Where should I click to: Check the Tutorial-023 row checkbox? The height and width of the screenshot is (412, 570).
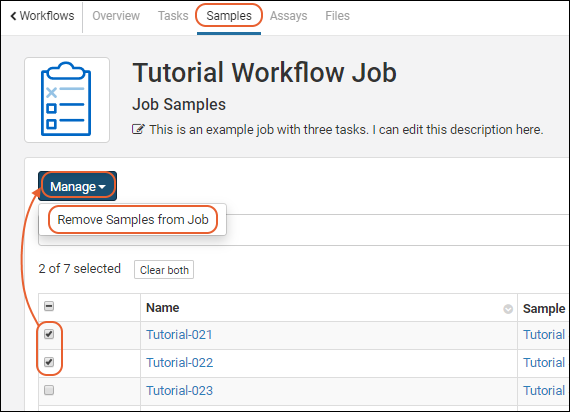(49, 390)
